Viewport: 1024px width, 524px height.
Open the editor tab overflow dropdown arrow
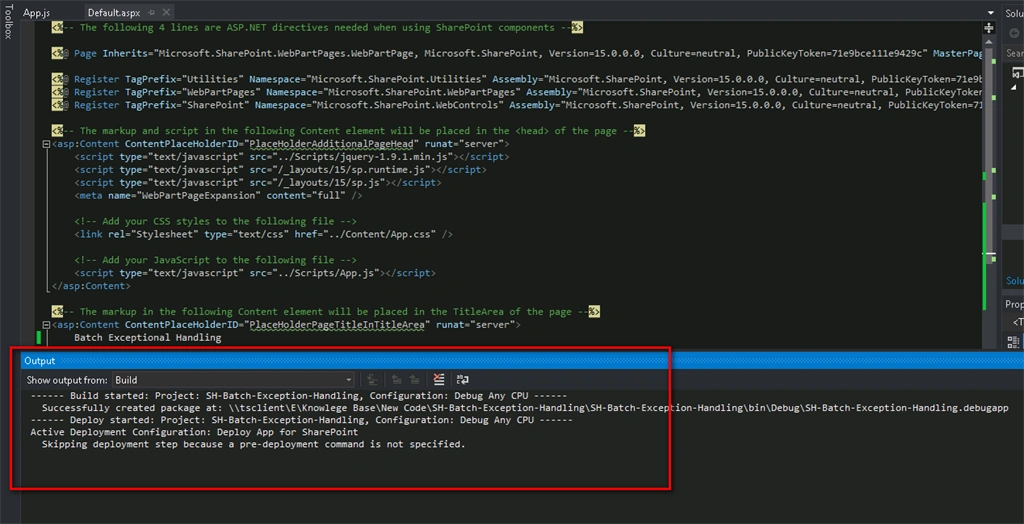(990, 12)
